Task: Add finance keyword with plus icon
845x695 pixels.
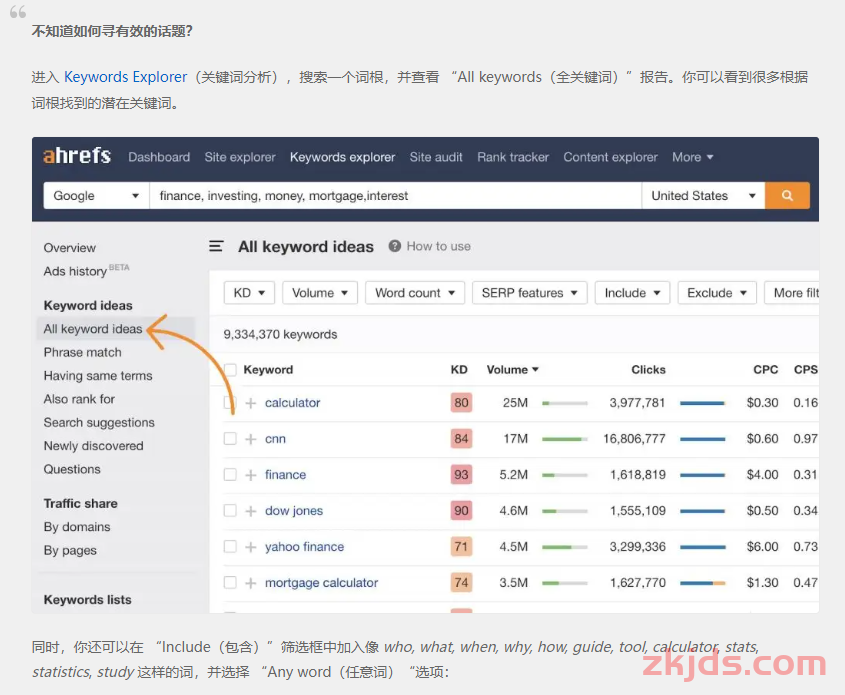Action: pyautogui.click(x=251, y=475)
